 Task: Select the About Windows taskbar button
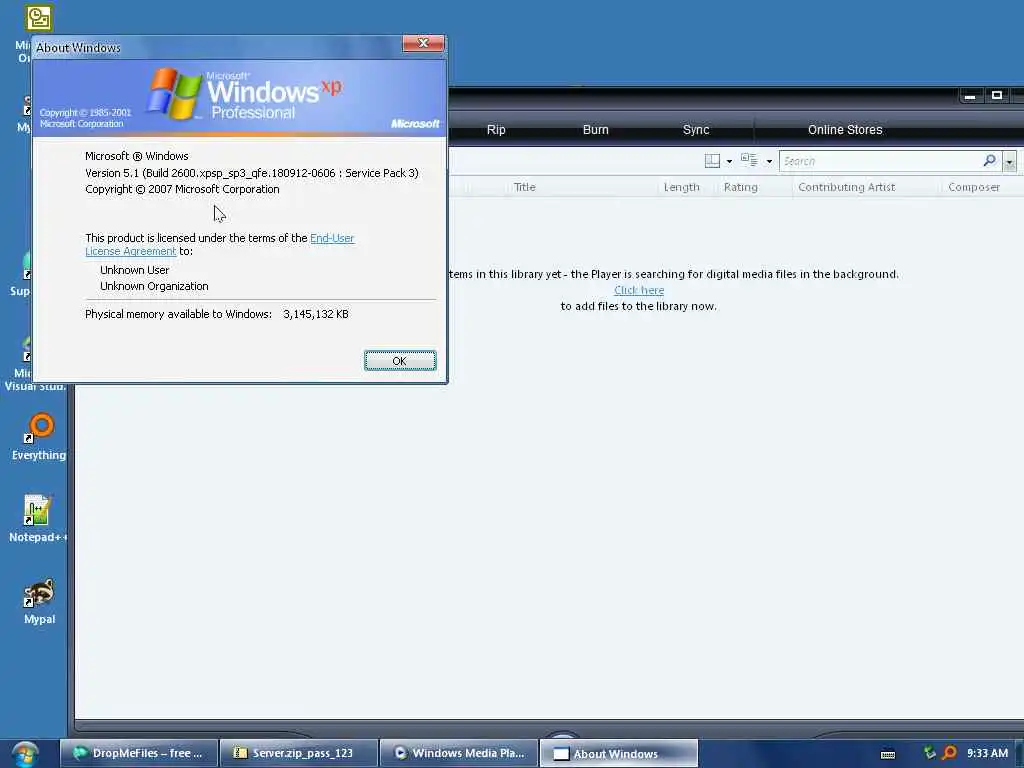tap(619, 753)
